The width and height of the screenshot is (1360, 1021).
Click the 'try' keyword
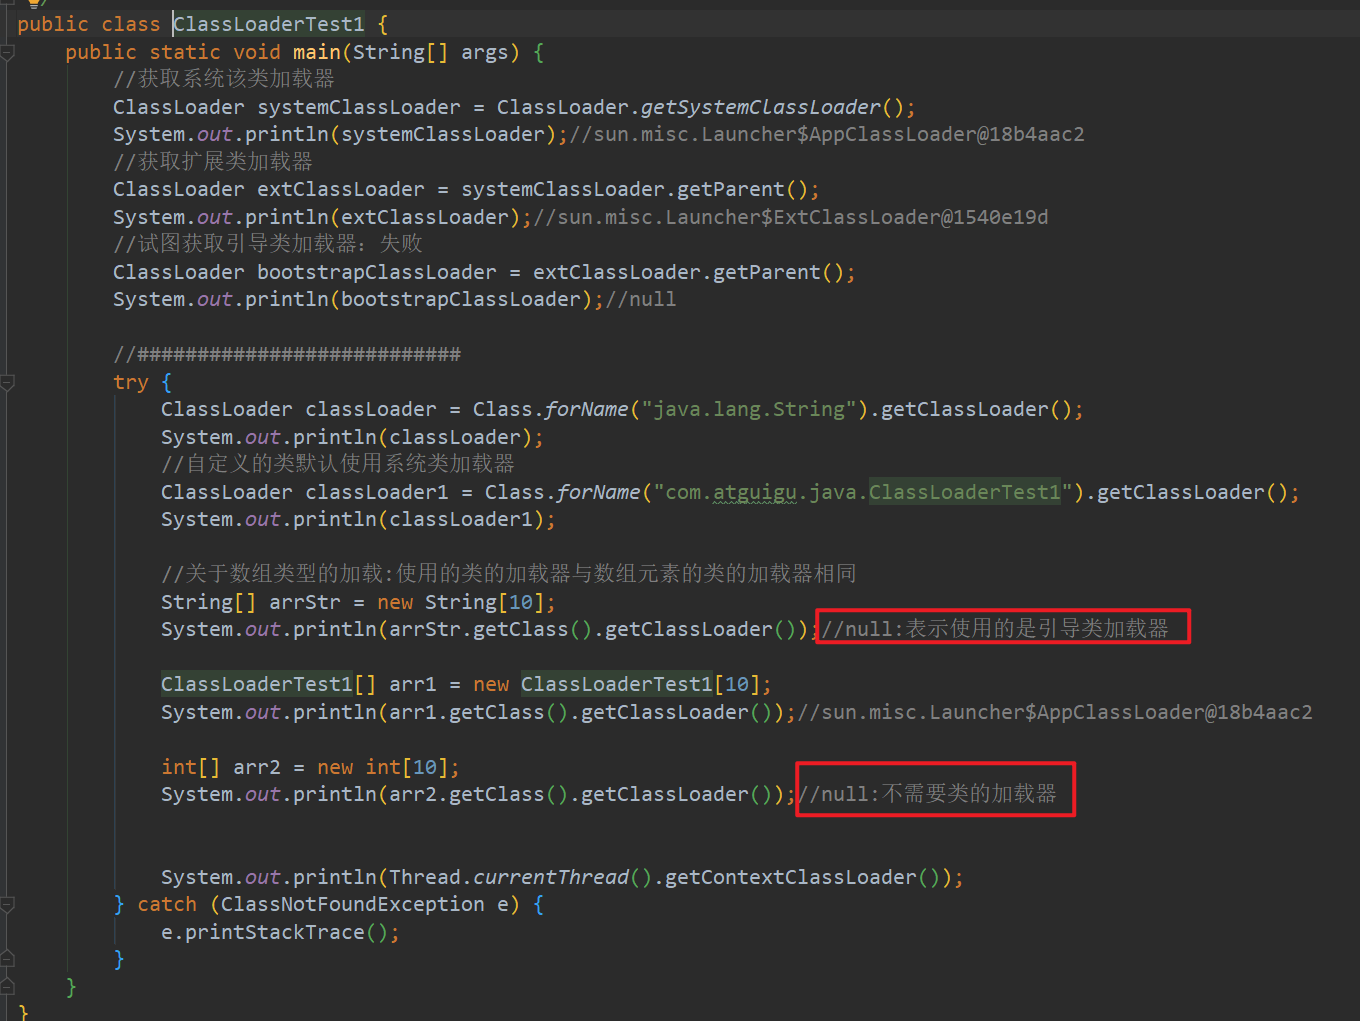click(131, 382)
